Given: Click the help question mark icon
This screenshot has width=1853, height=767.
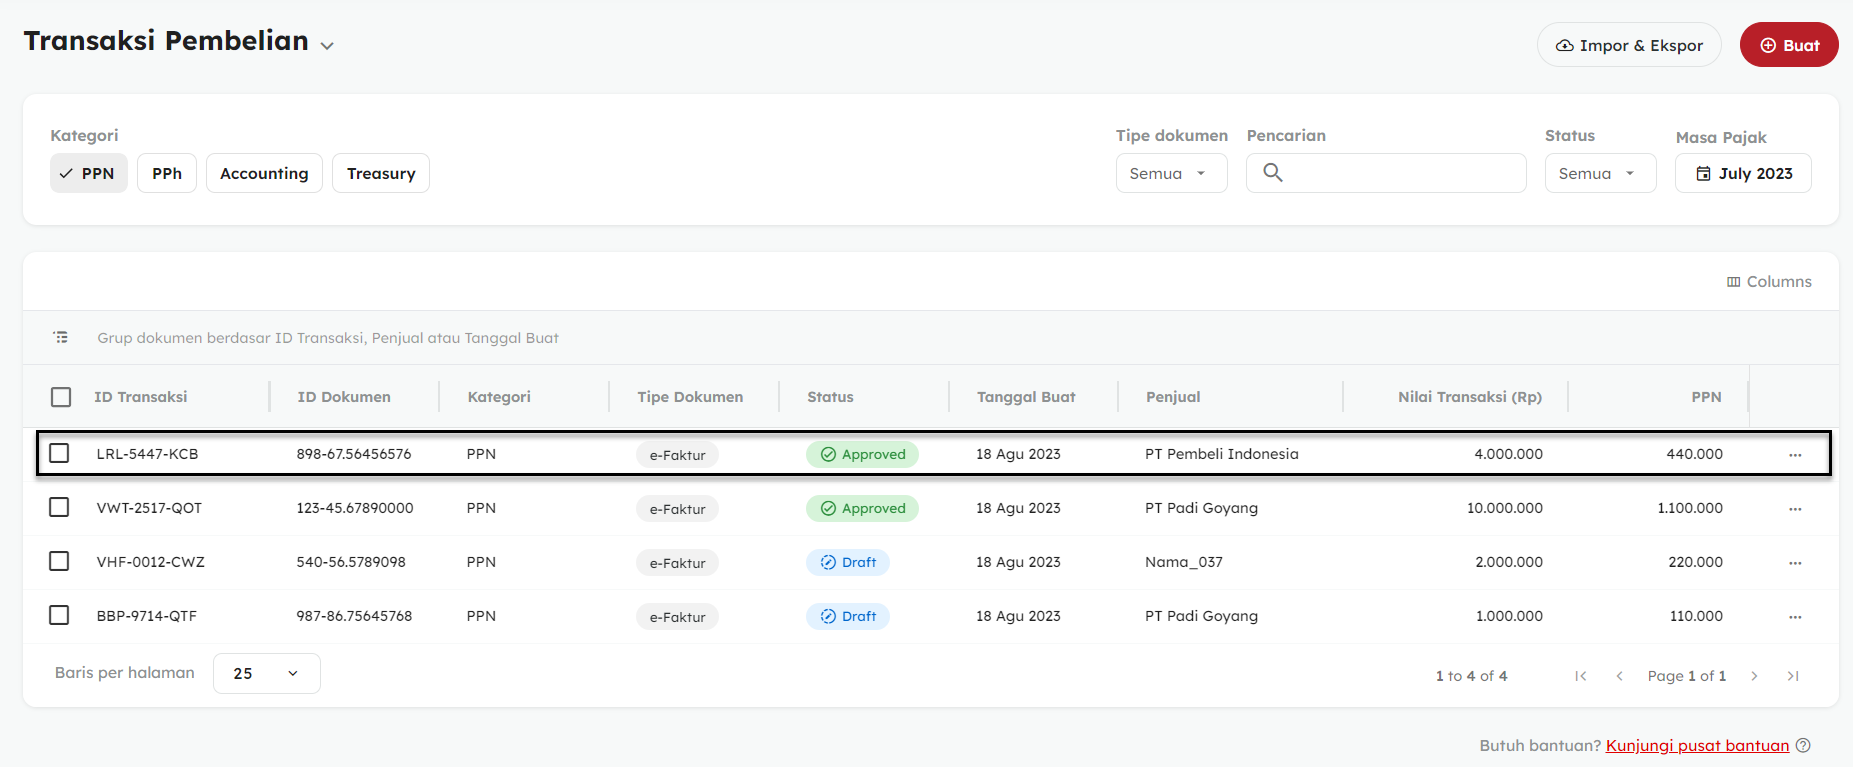Looking at the screenshot, I should click(1803, 745).
